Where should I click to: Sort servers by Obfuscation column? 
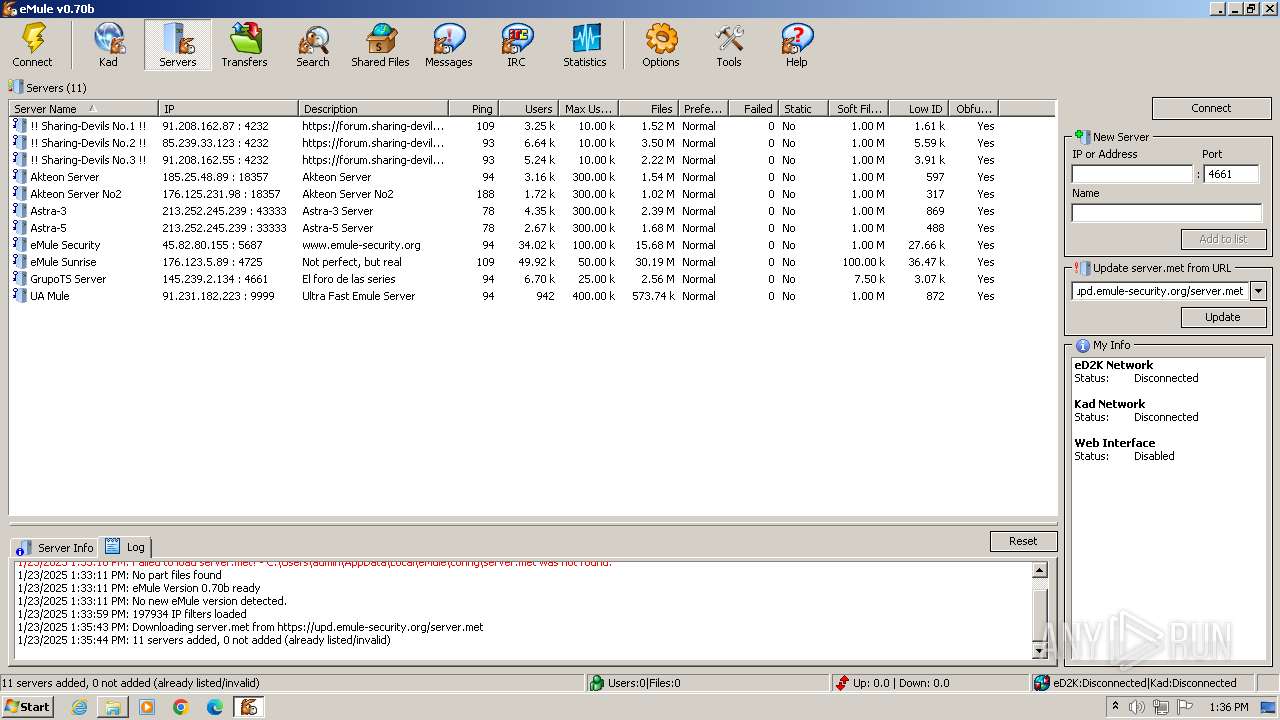coord(973,108)
